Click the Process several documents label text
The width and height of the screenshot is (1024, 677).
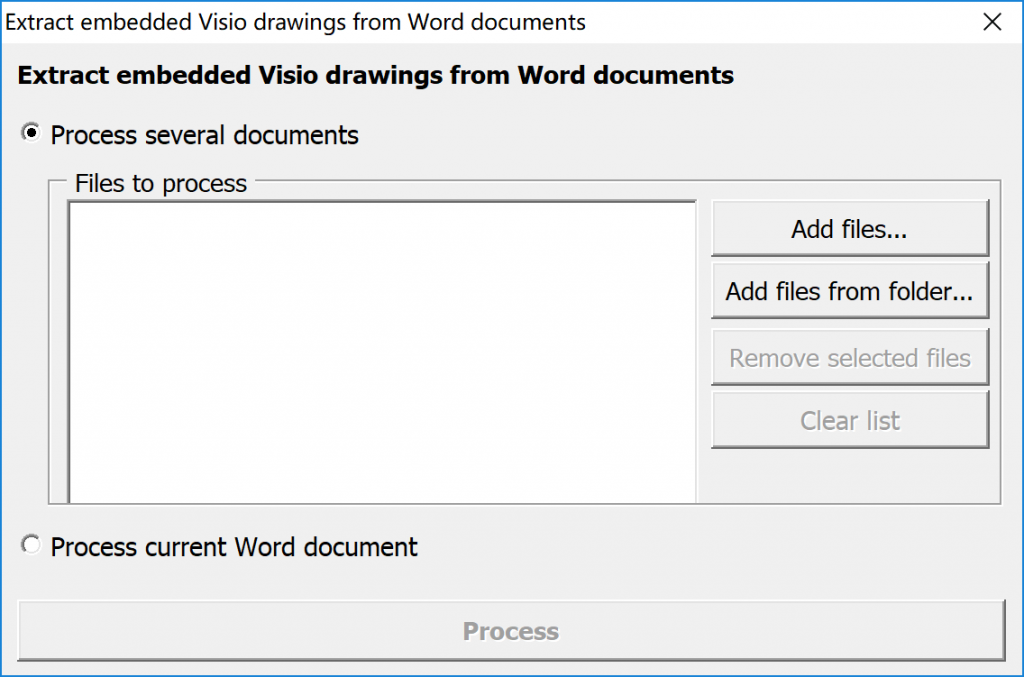coord(204,135)
